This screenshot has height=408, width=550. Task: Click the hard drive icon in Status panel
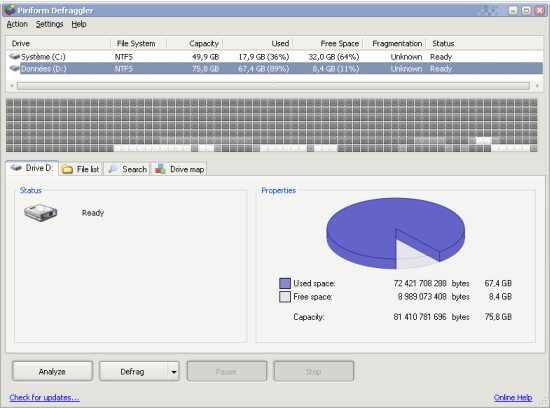click(x=40, y=213)
